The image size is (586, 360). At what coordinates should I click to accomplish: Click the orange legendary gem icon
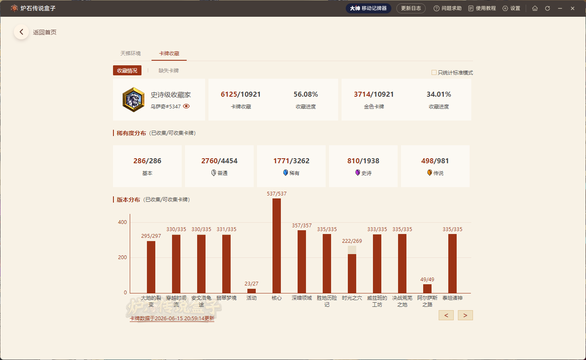tap(429, 172)
